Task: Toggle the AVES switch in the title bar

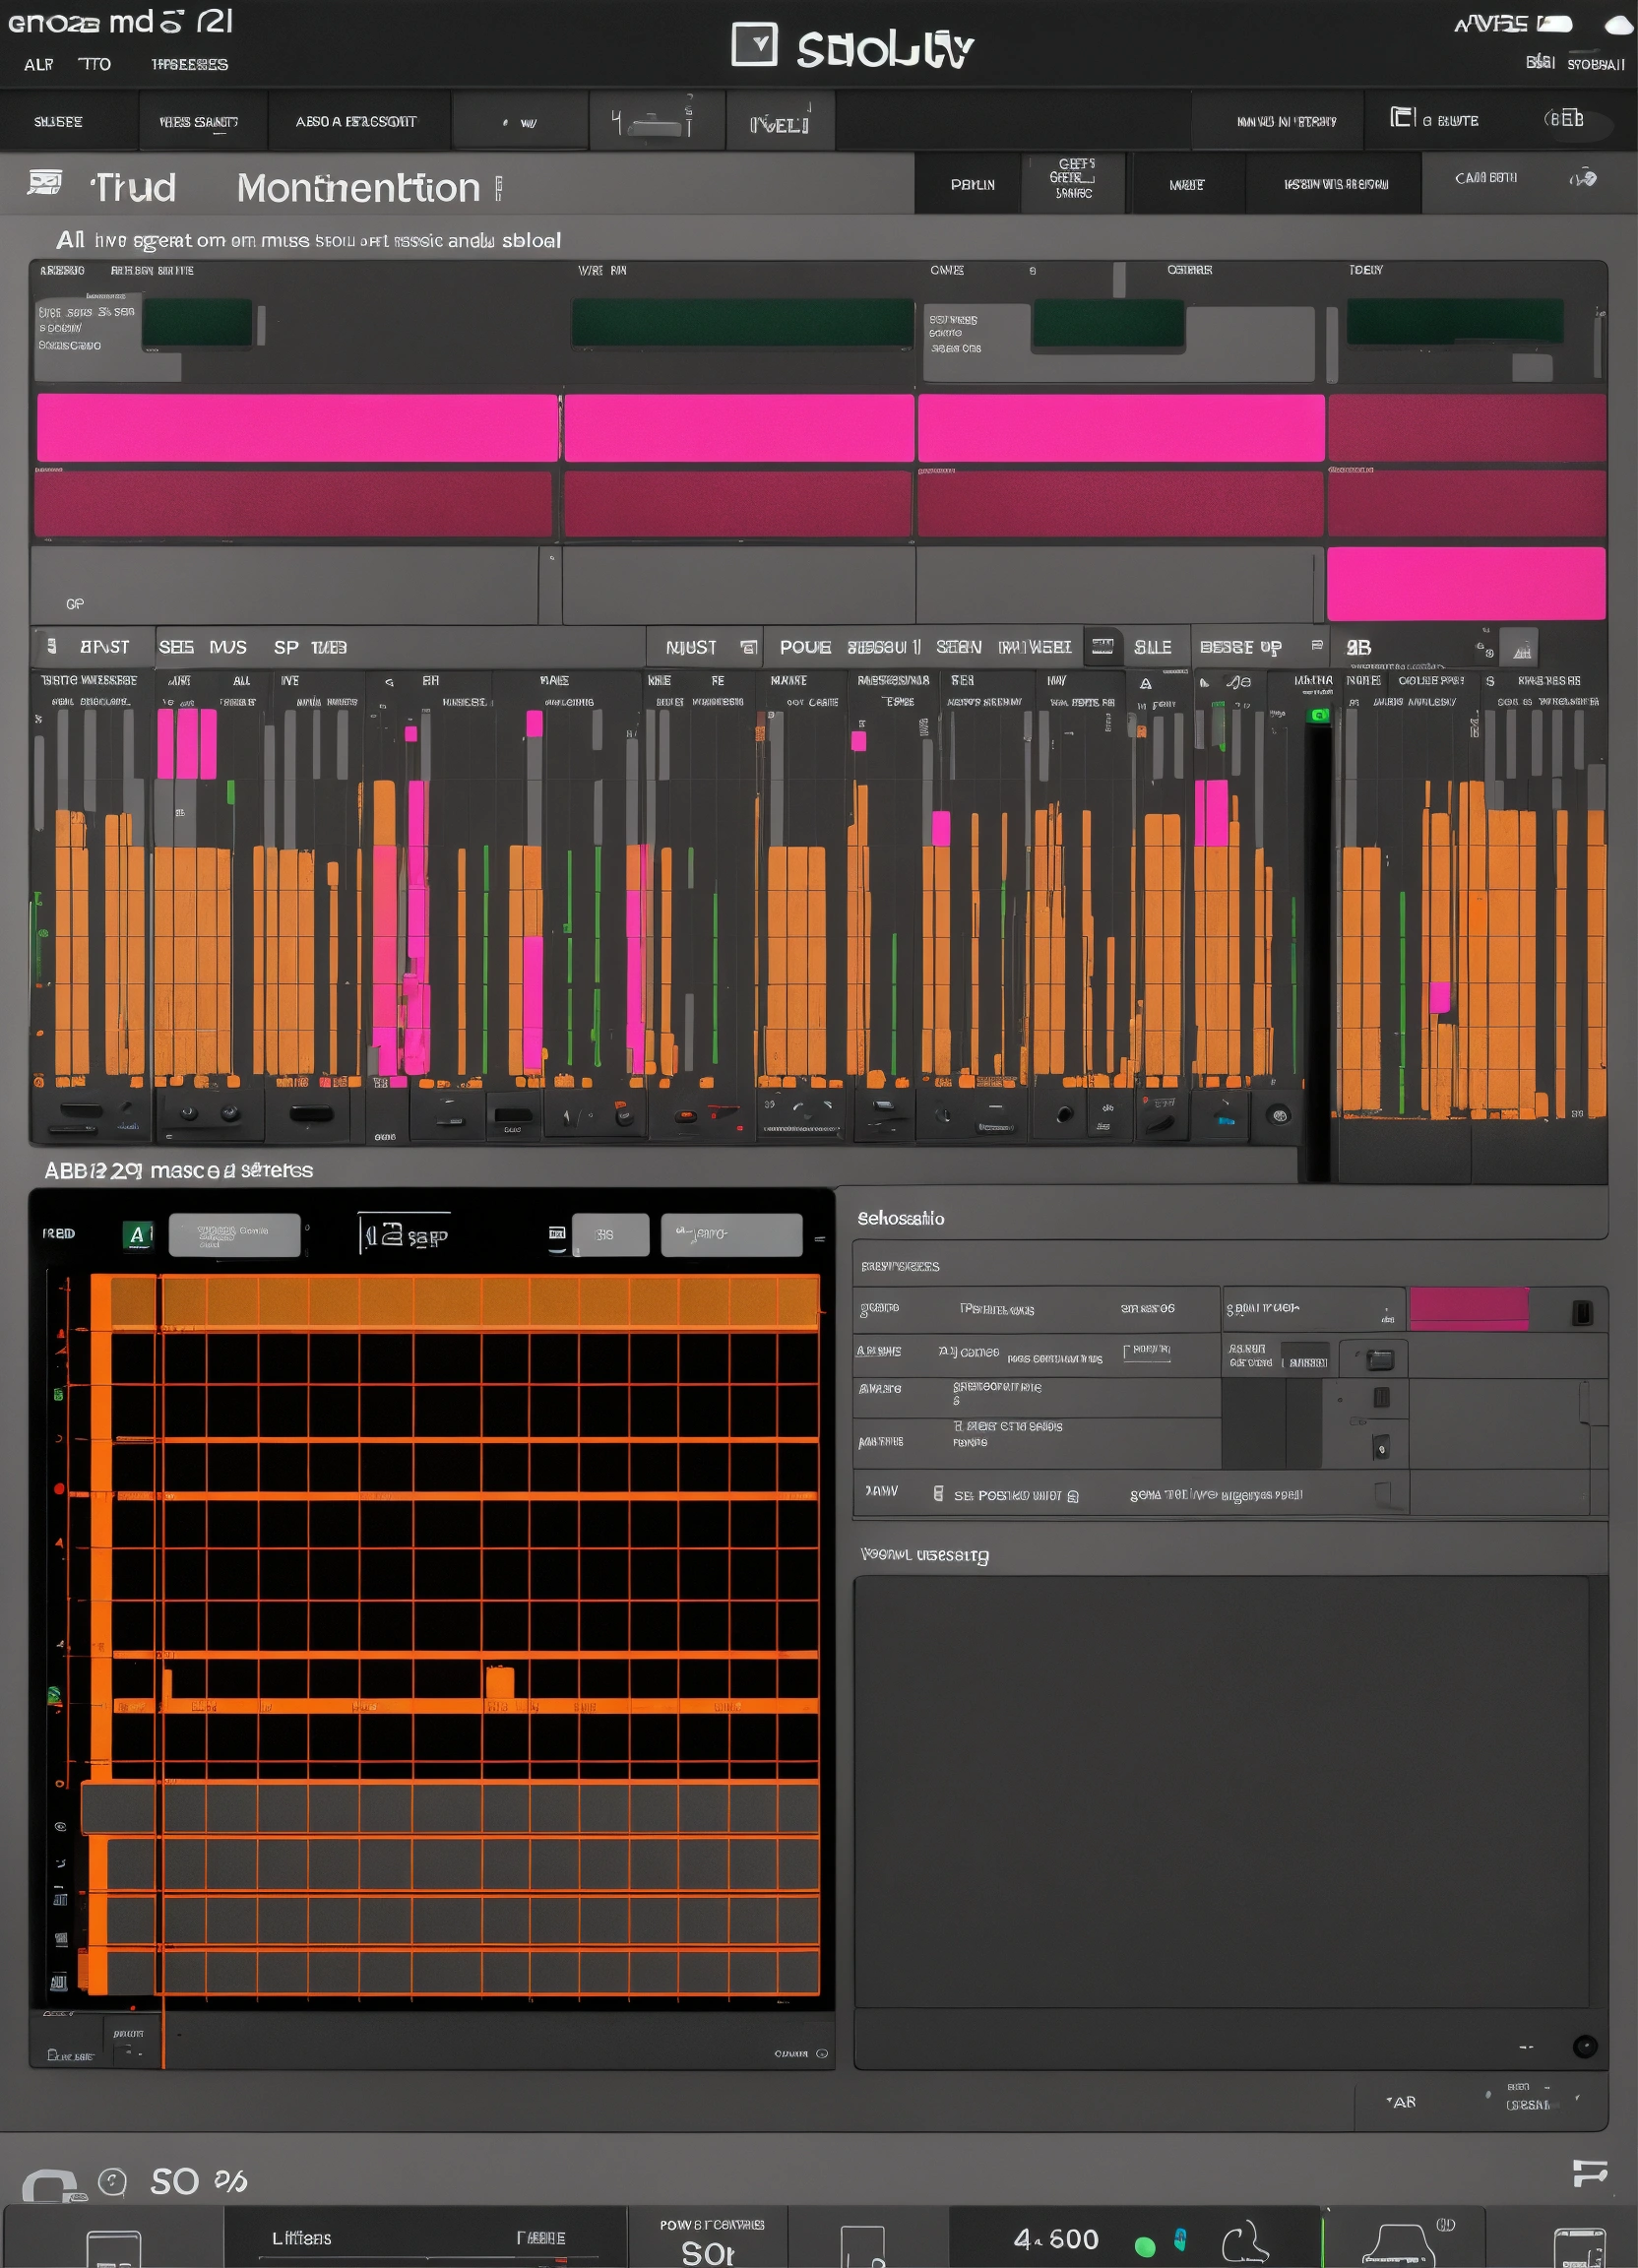Action: 1555,24
